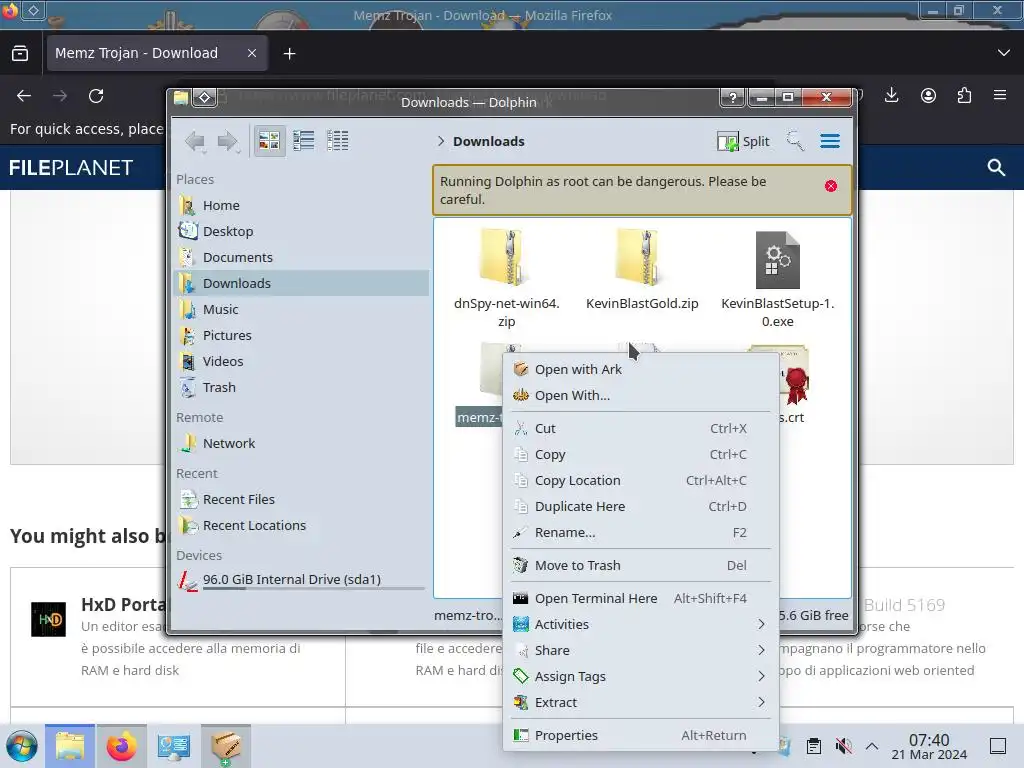The width and height of the screenshot is (1024, 768).
Task: Click the FILEPLANET logo
Action: click(x=71, y=168)
